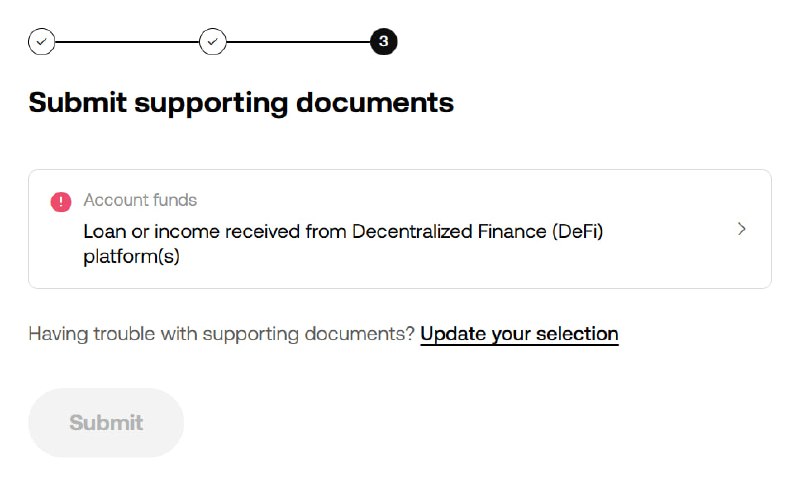Click the first completed step checkmark circle
This screenshot has width=800, height=479.
pos(42,41)
